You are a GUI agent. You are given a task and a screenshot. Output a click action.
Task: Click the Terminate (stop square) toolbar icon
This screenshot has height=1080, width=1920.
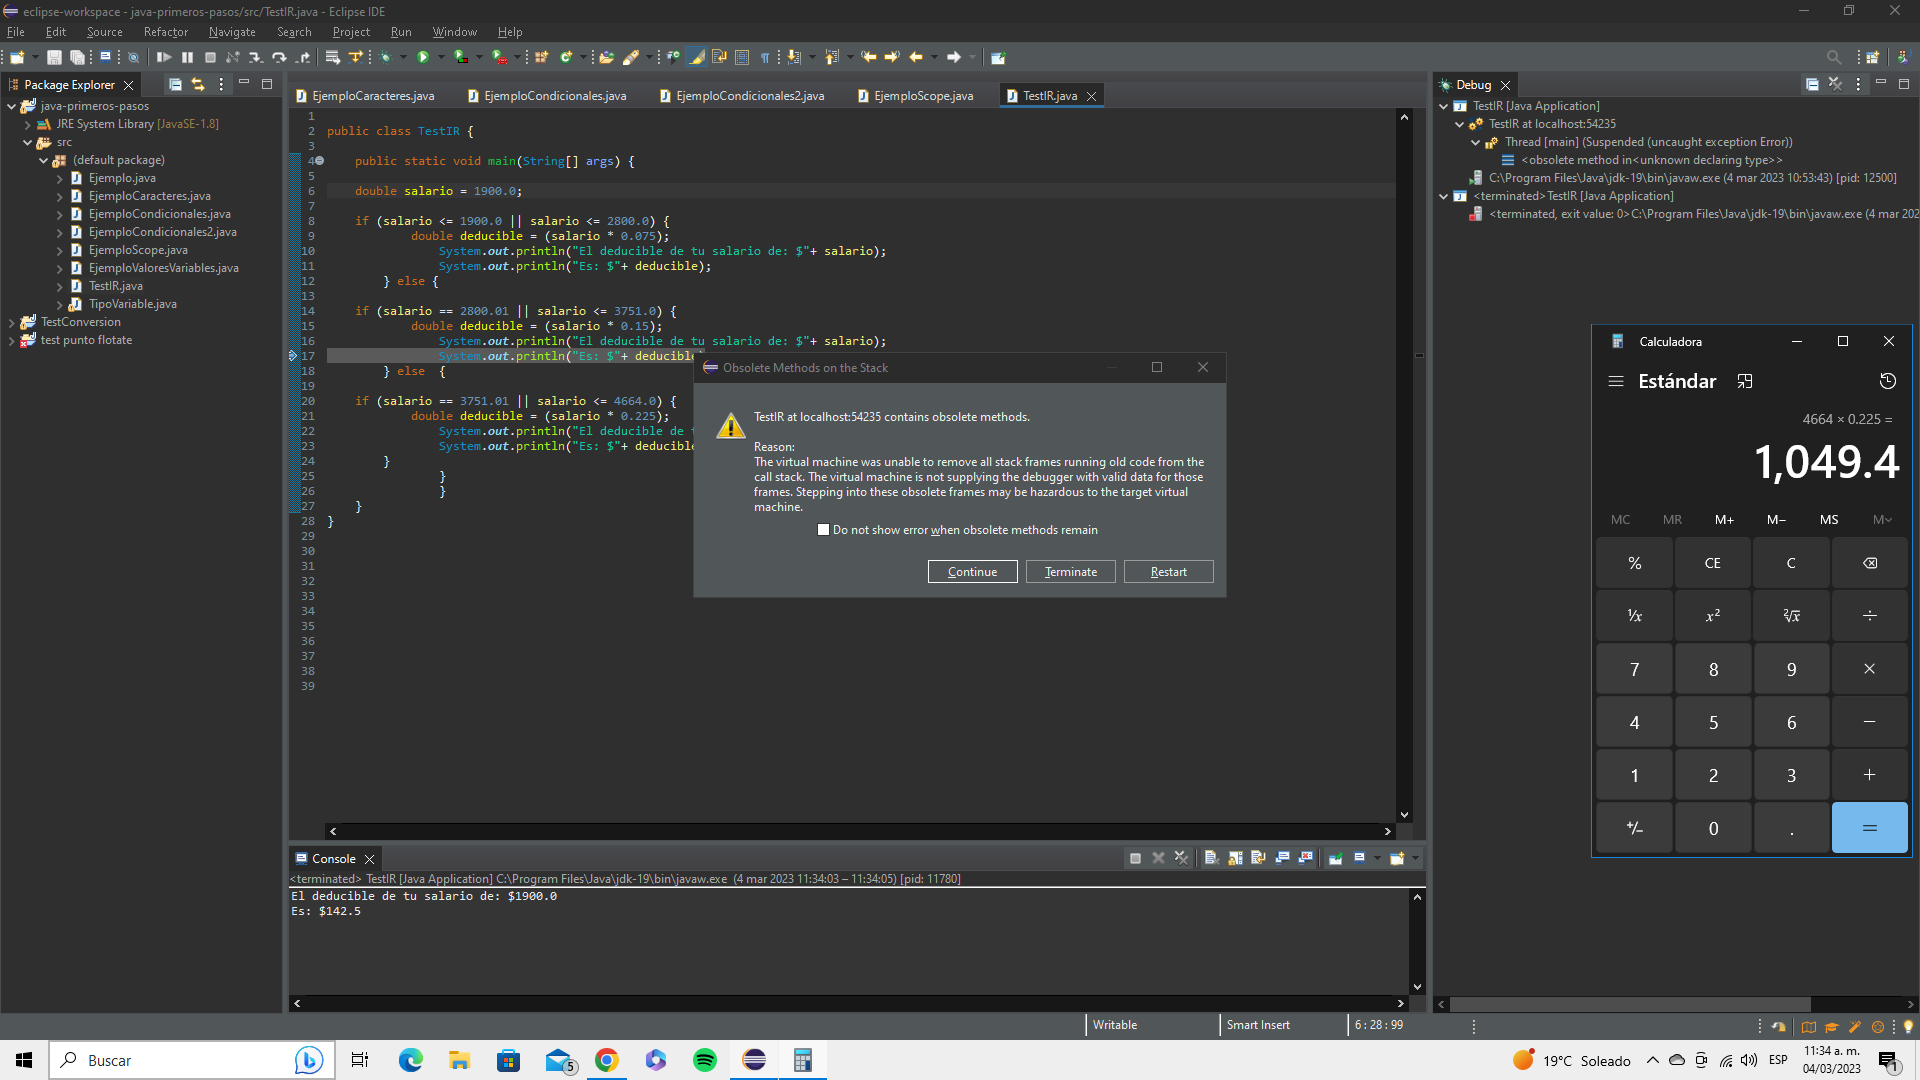(210, 57)
